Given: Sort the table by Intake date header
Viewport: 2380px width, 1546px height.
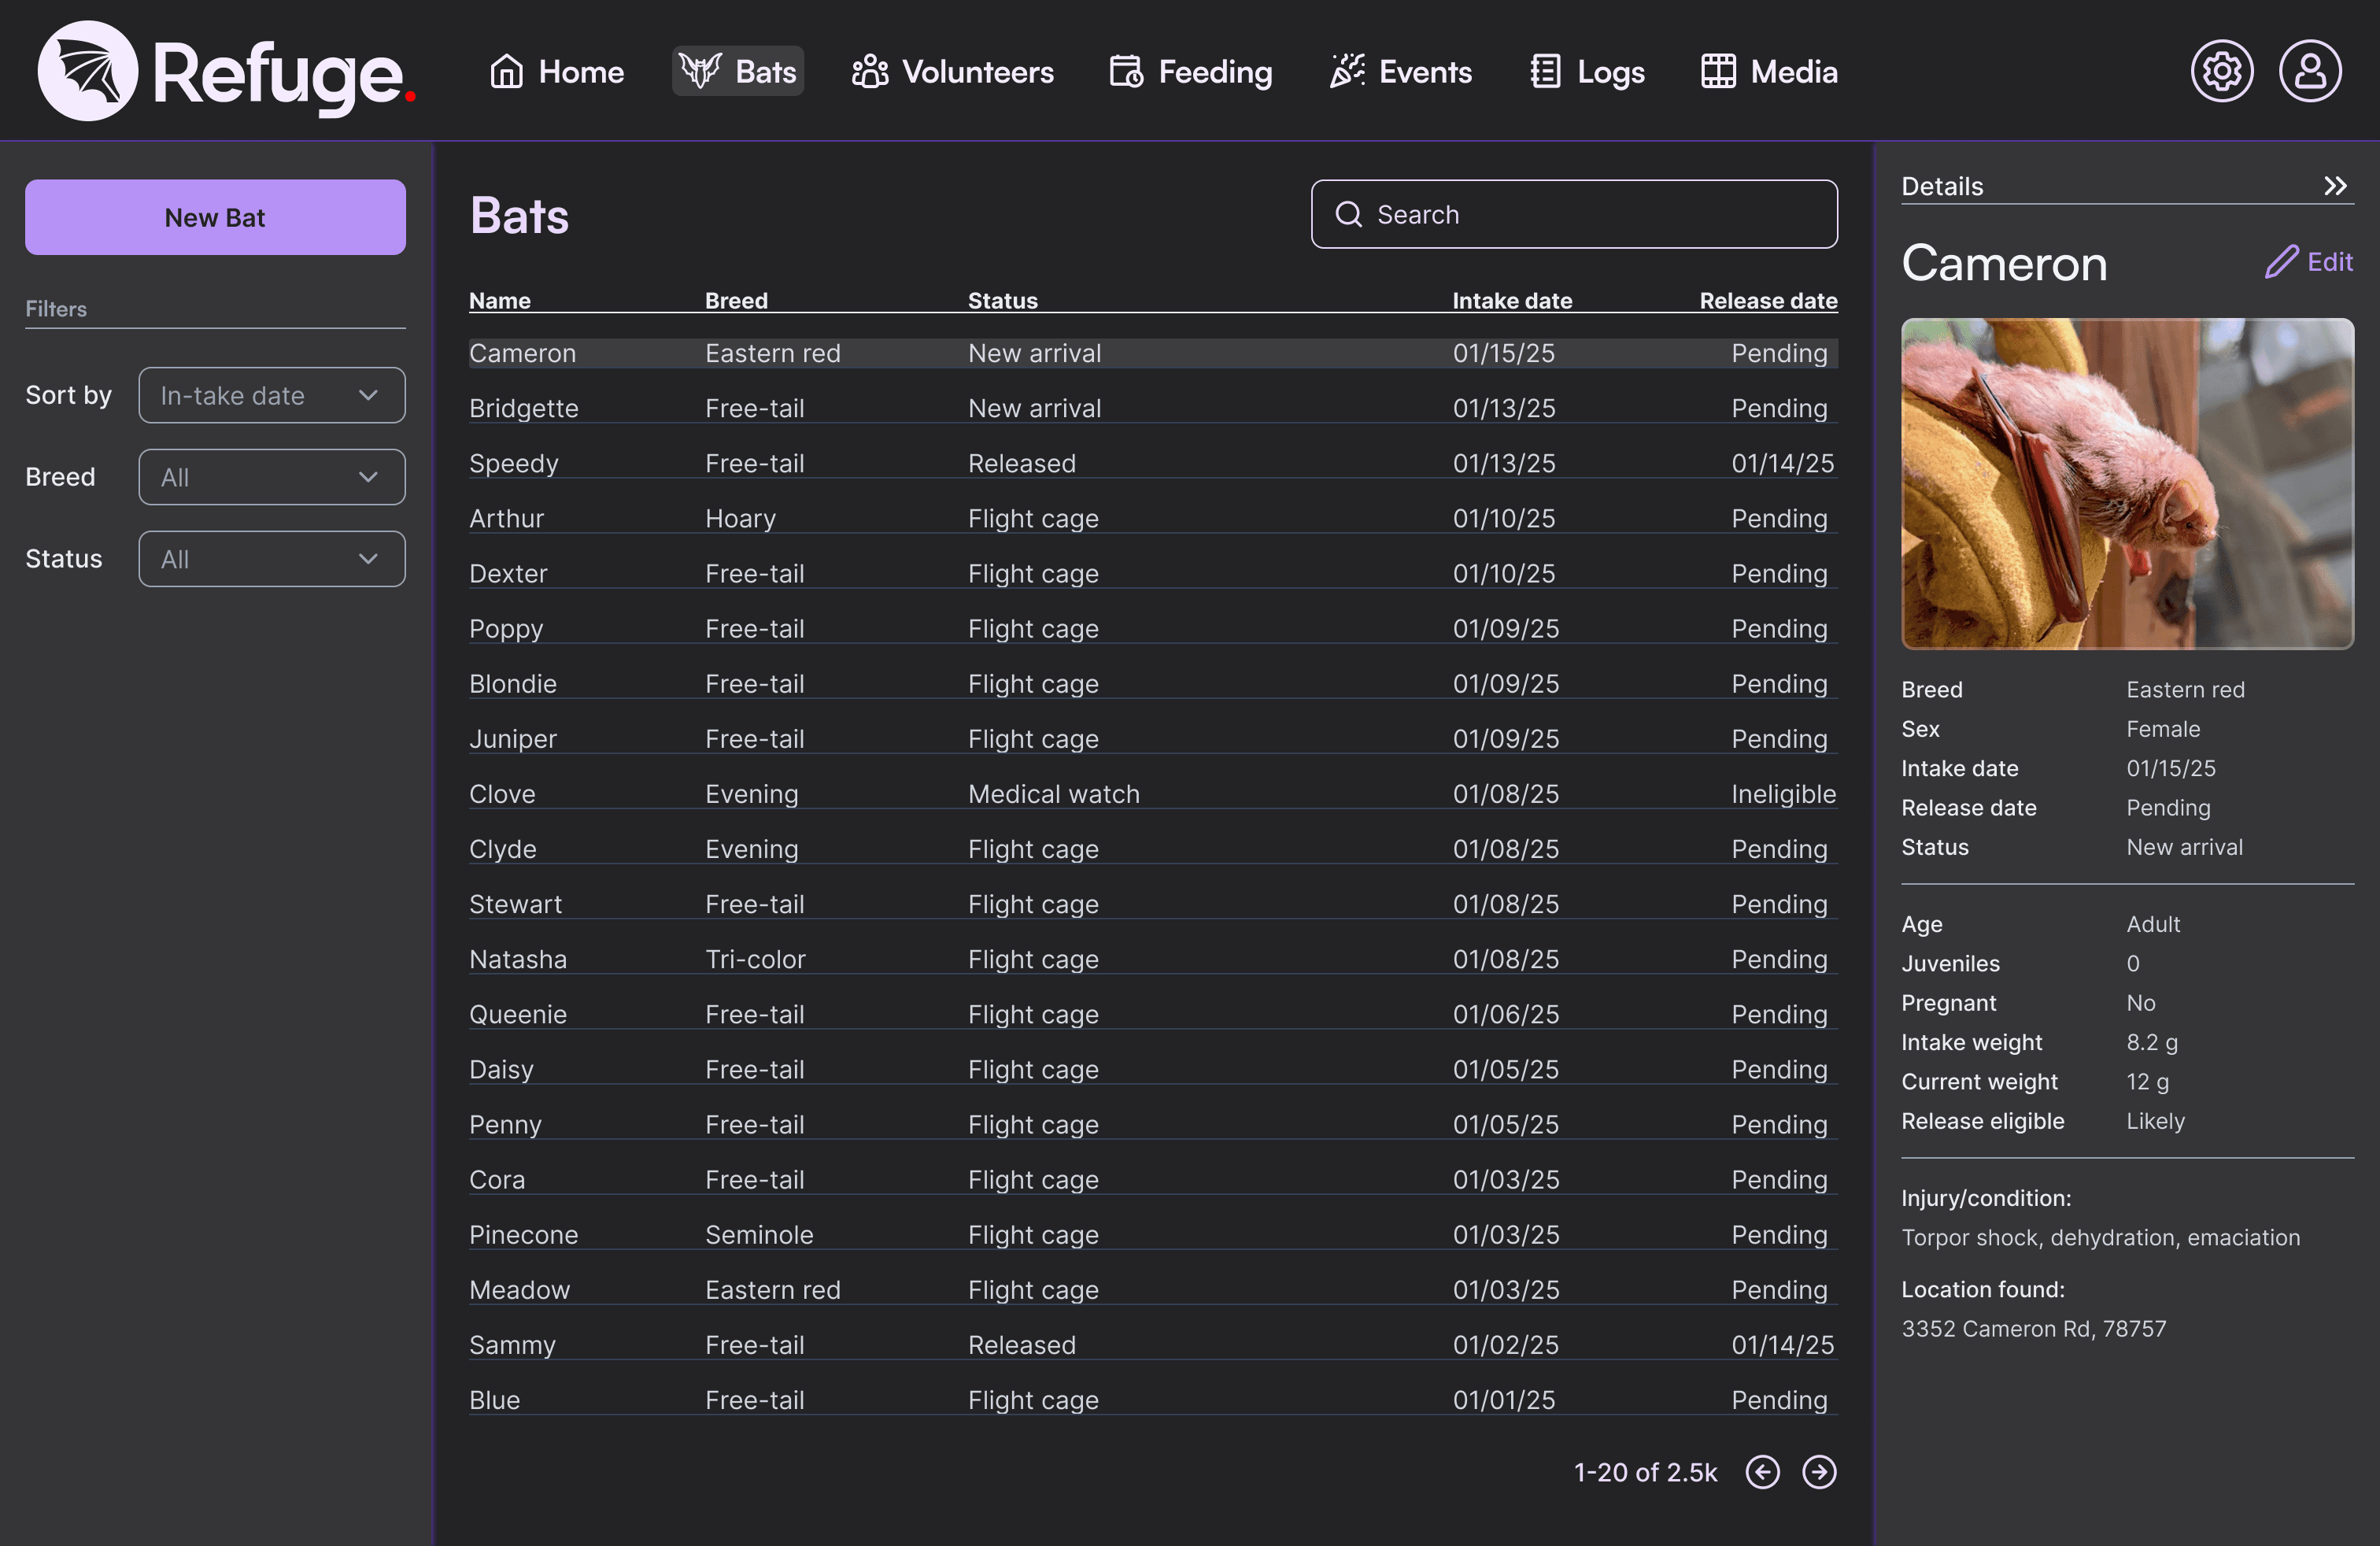Looking at the screenshot, I should click(1511, 301).
